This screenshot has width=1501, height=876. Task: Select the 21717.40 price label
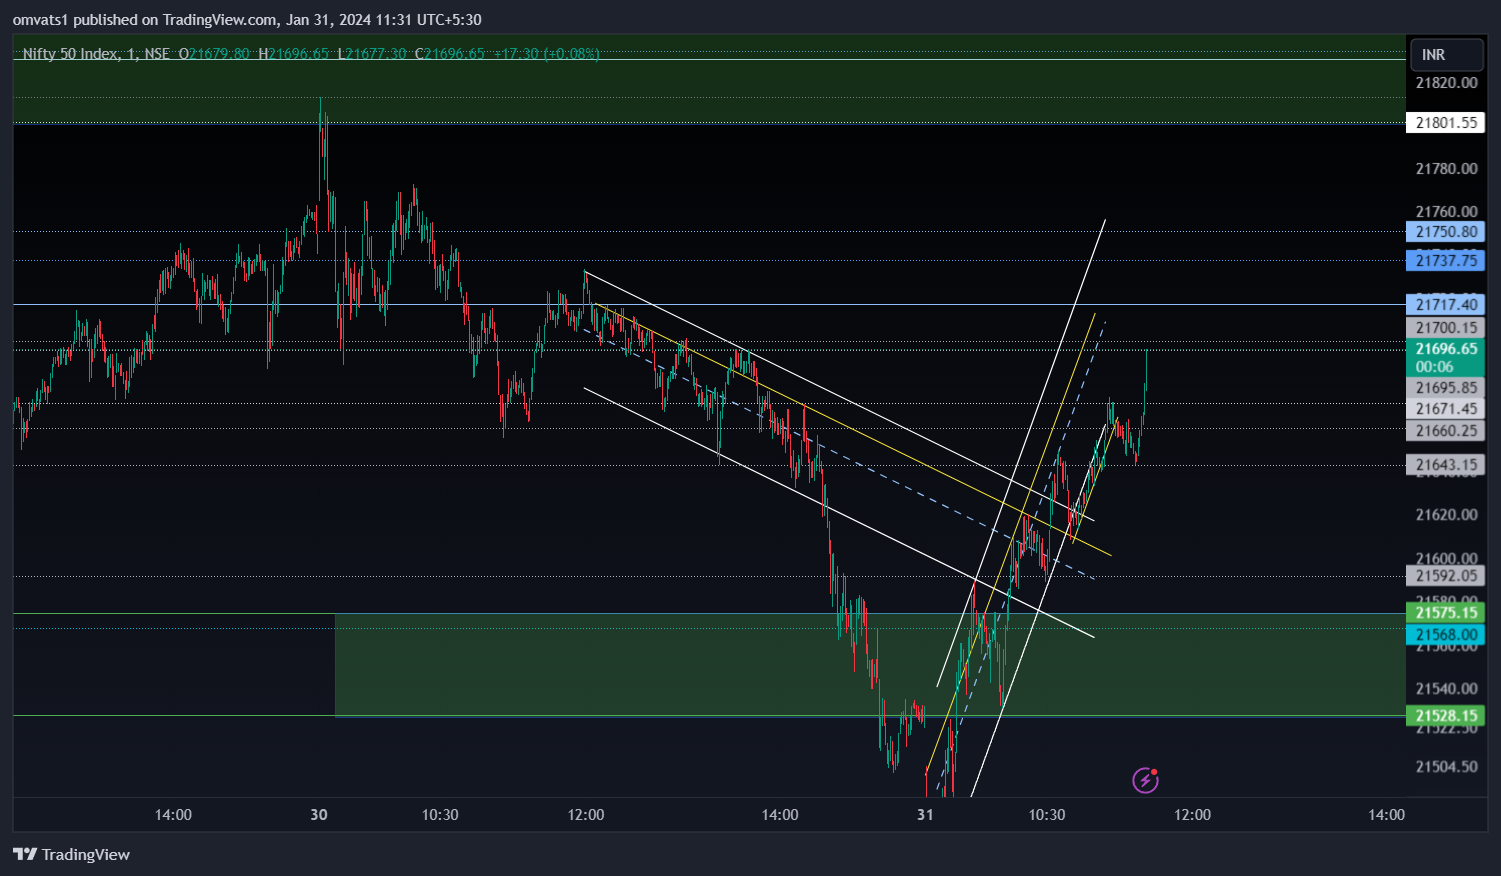point(1445,305)
